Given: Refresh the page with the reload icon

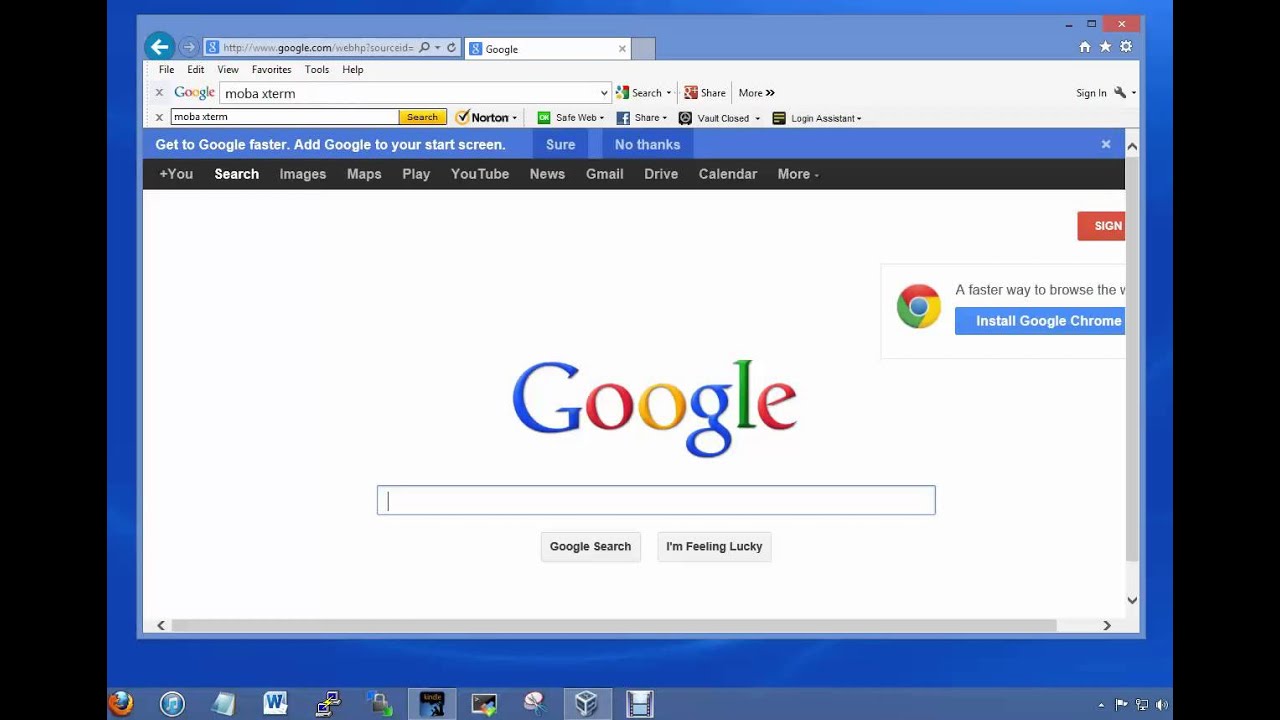Looking at the screenshot, I should (x=451, y=47).
